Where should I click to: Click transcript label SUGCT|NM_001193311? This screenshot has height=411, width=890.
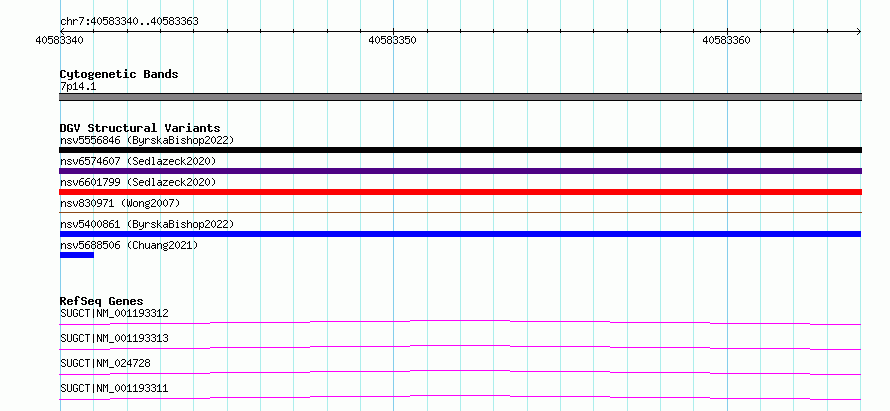[114, 389]
